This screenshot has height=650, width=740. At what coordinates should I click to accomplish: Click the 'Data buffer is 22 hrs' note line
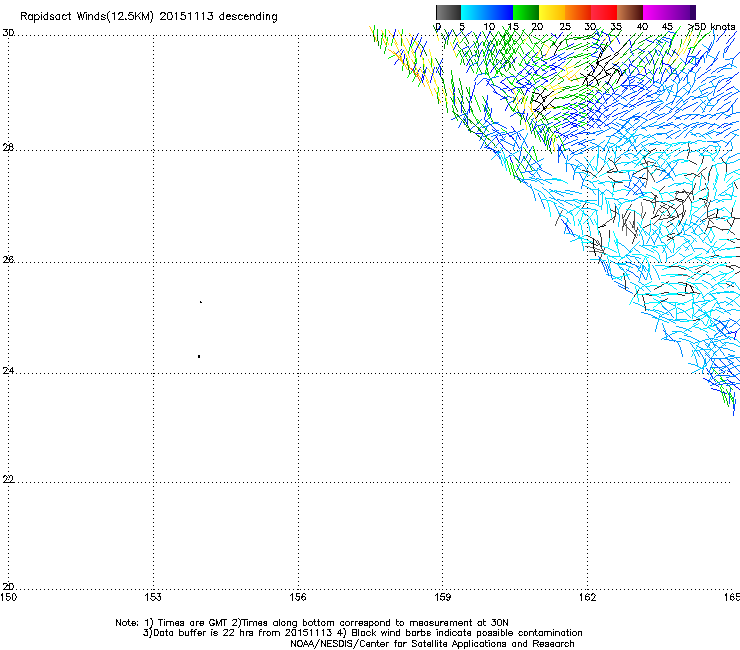tap(362, 633)
